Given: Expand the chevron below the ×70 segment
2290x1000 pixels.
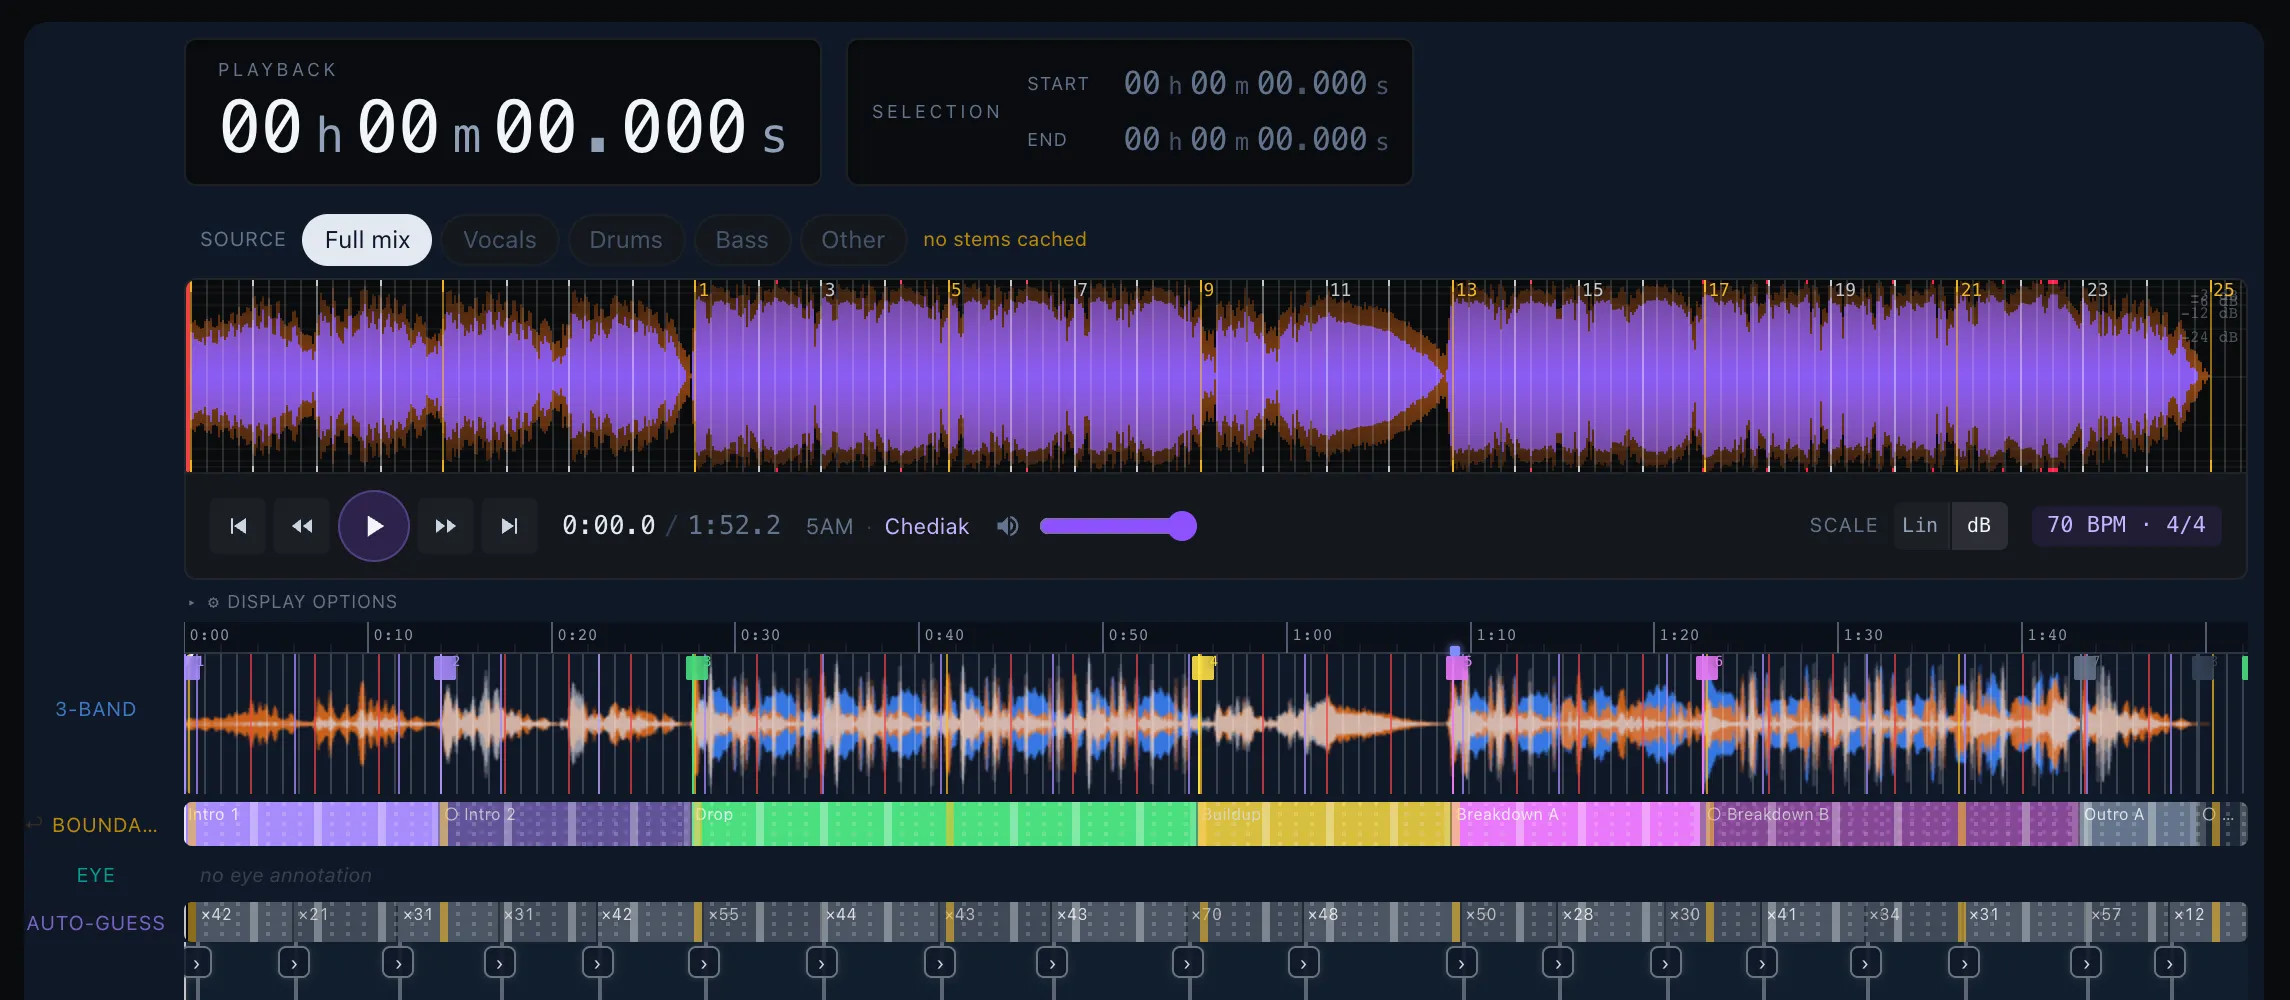Looking at the screenshot, I should coord(1187,963).
